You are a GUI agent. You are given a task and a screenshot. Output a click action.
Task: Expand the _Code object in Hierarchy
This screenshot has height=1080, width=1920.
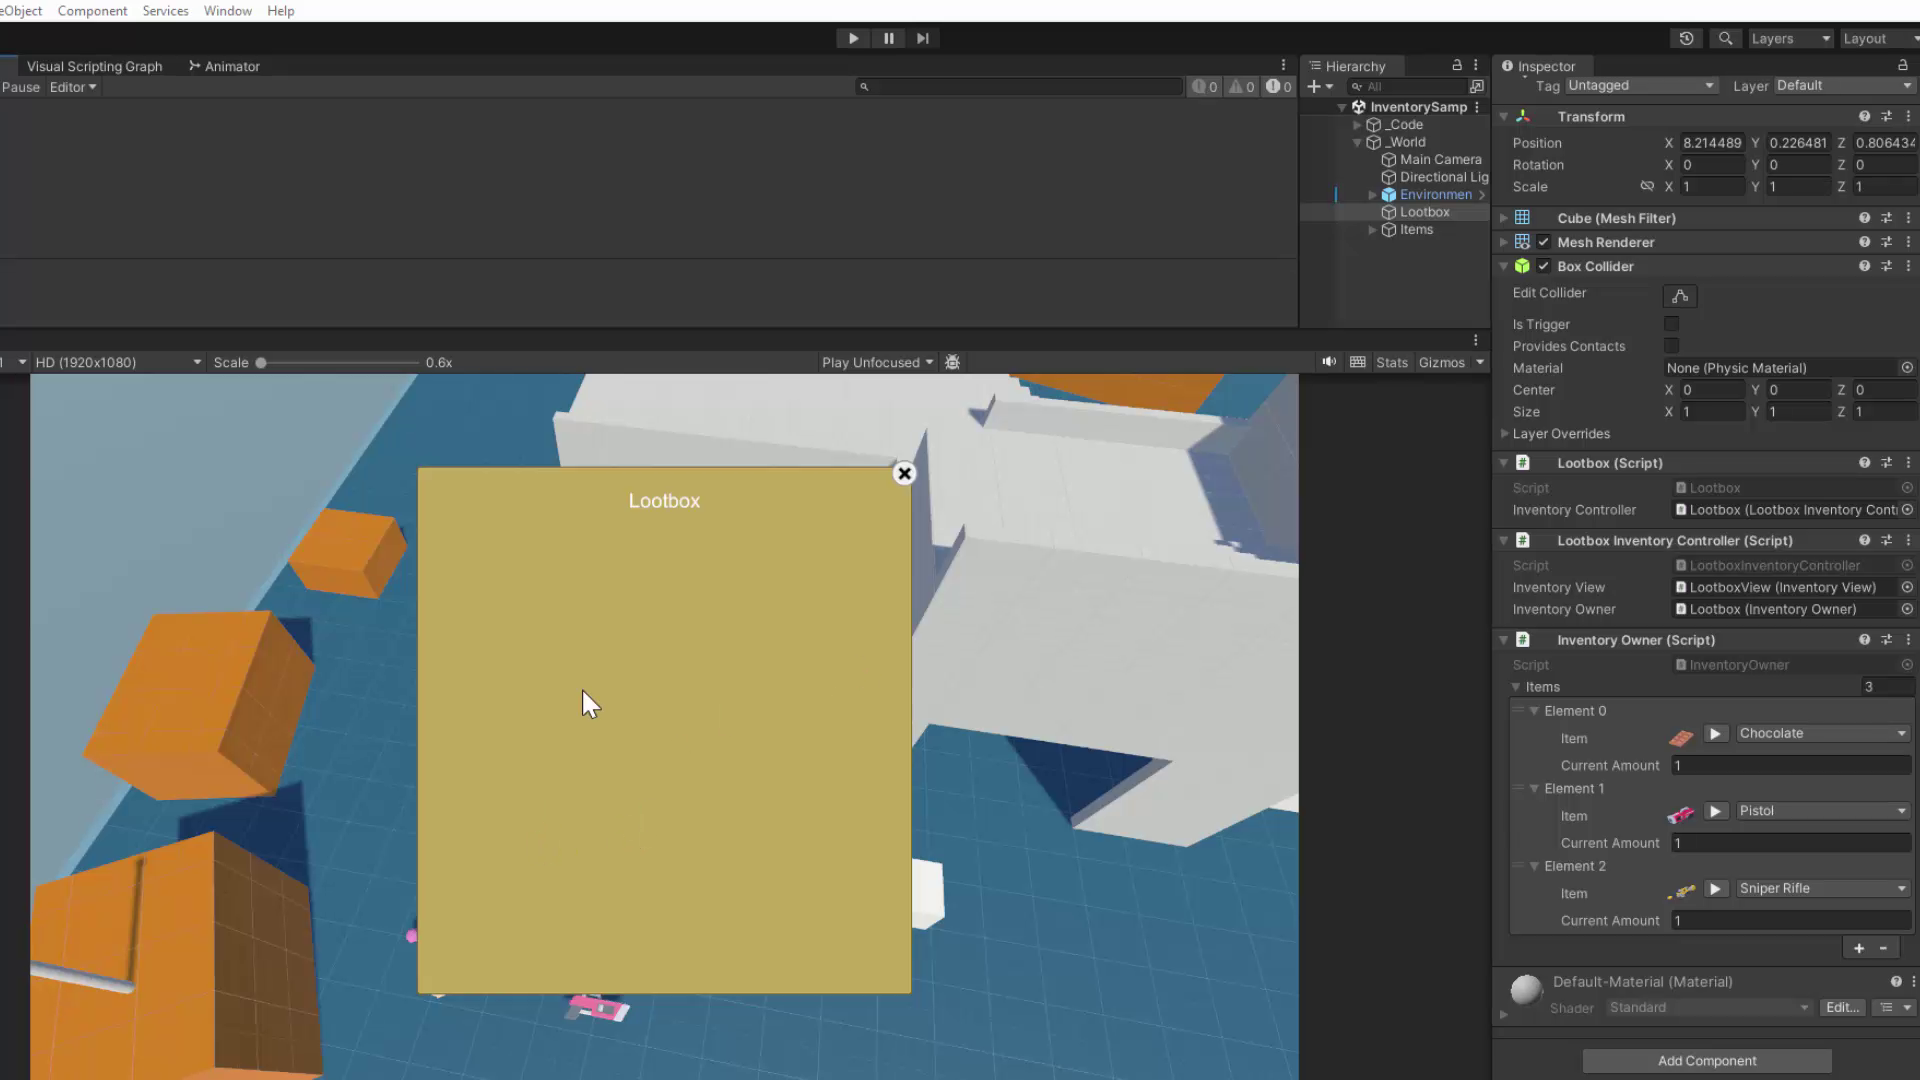coord(1357,125)
